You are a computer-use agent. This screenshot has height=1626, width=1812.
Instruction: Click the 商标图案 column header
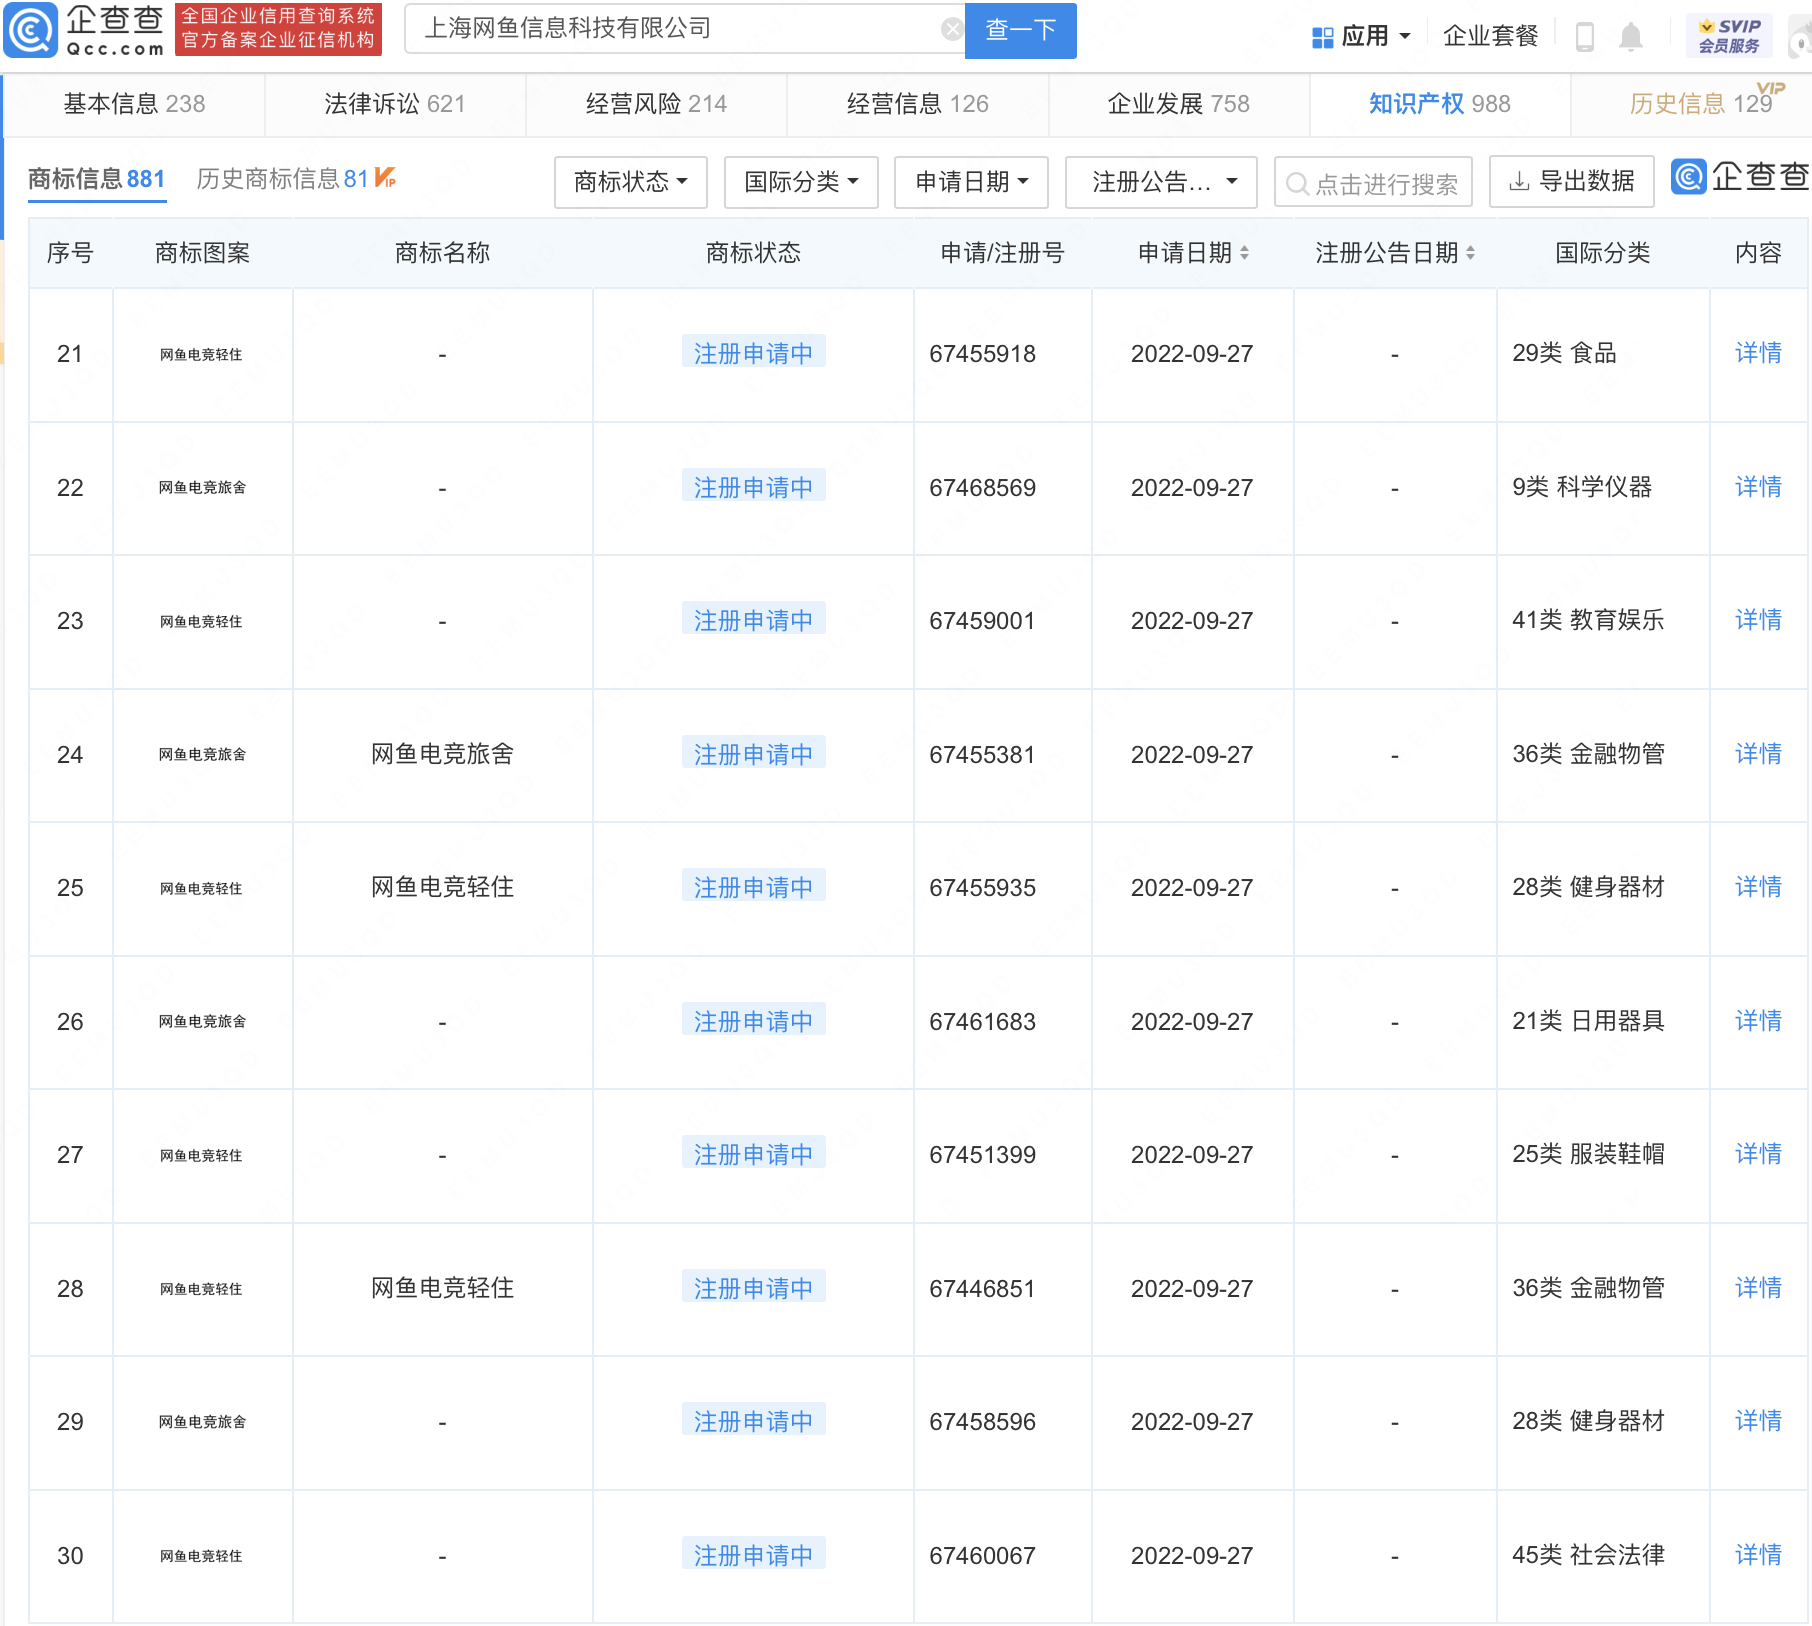click(202, 253)
